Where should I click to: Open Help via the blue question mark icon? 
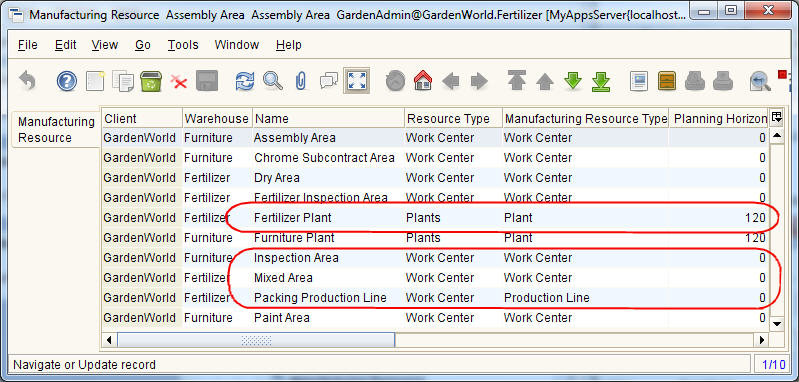[67, 81]
